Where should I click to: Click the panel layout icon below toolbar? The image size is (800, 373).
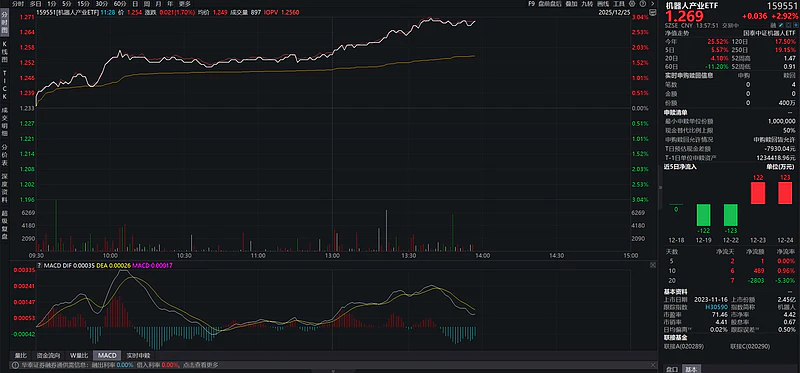click(653, 12)
